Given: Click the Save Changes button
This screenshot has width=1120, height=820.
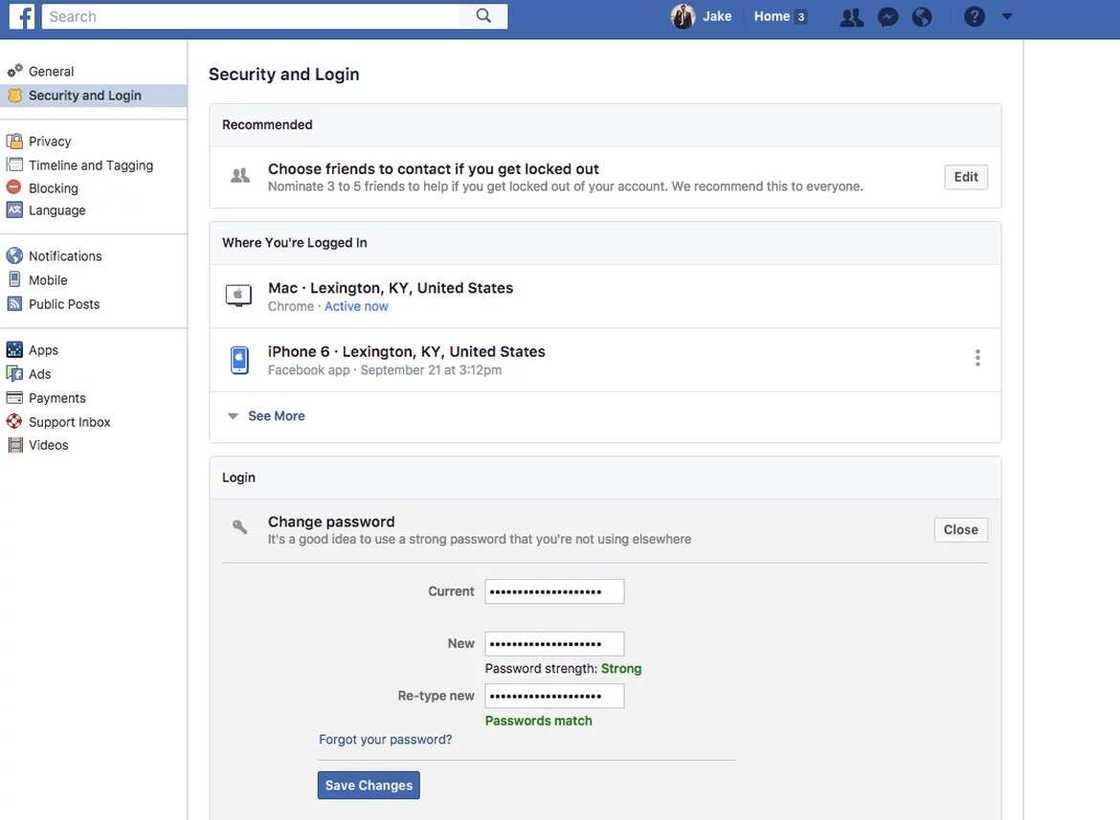Looking at the screenshot, I should [369, 785].
